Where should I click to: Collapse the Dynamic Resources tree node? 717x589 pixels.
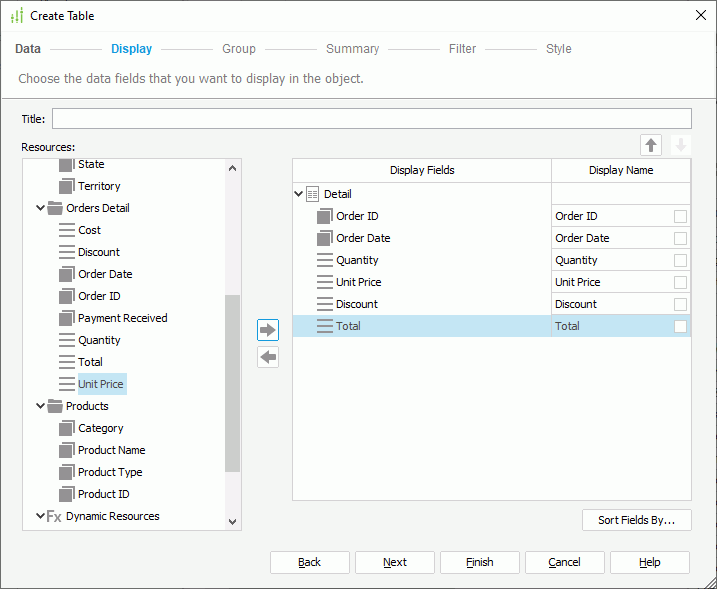coord(41,516)
